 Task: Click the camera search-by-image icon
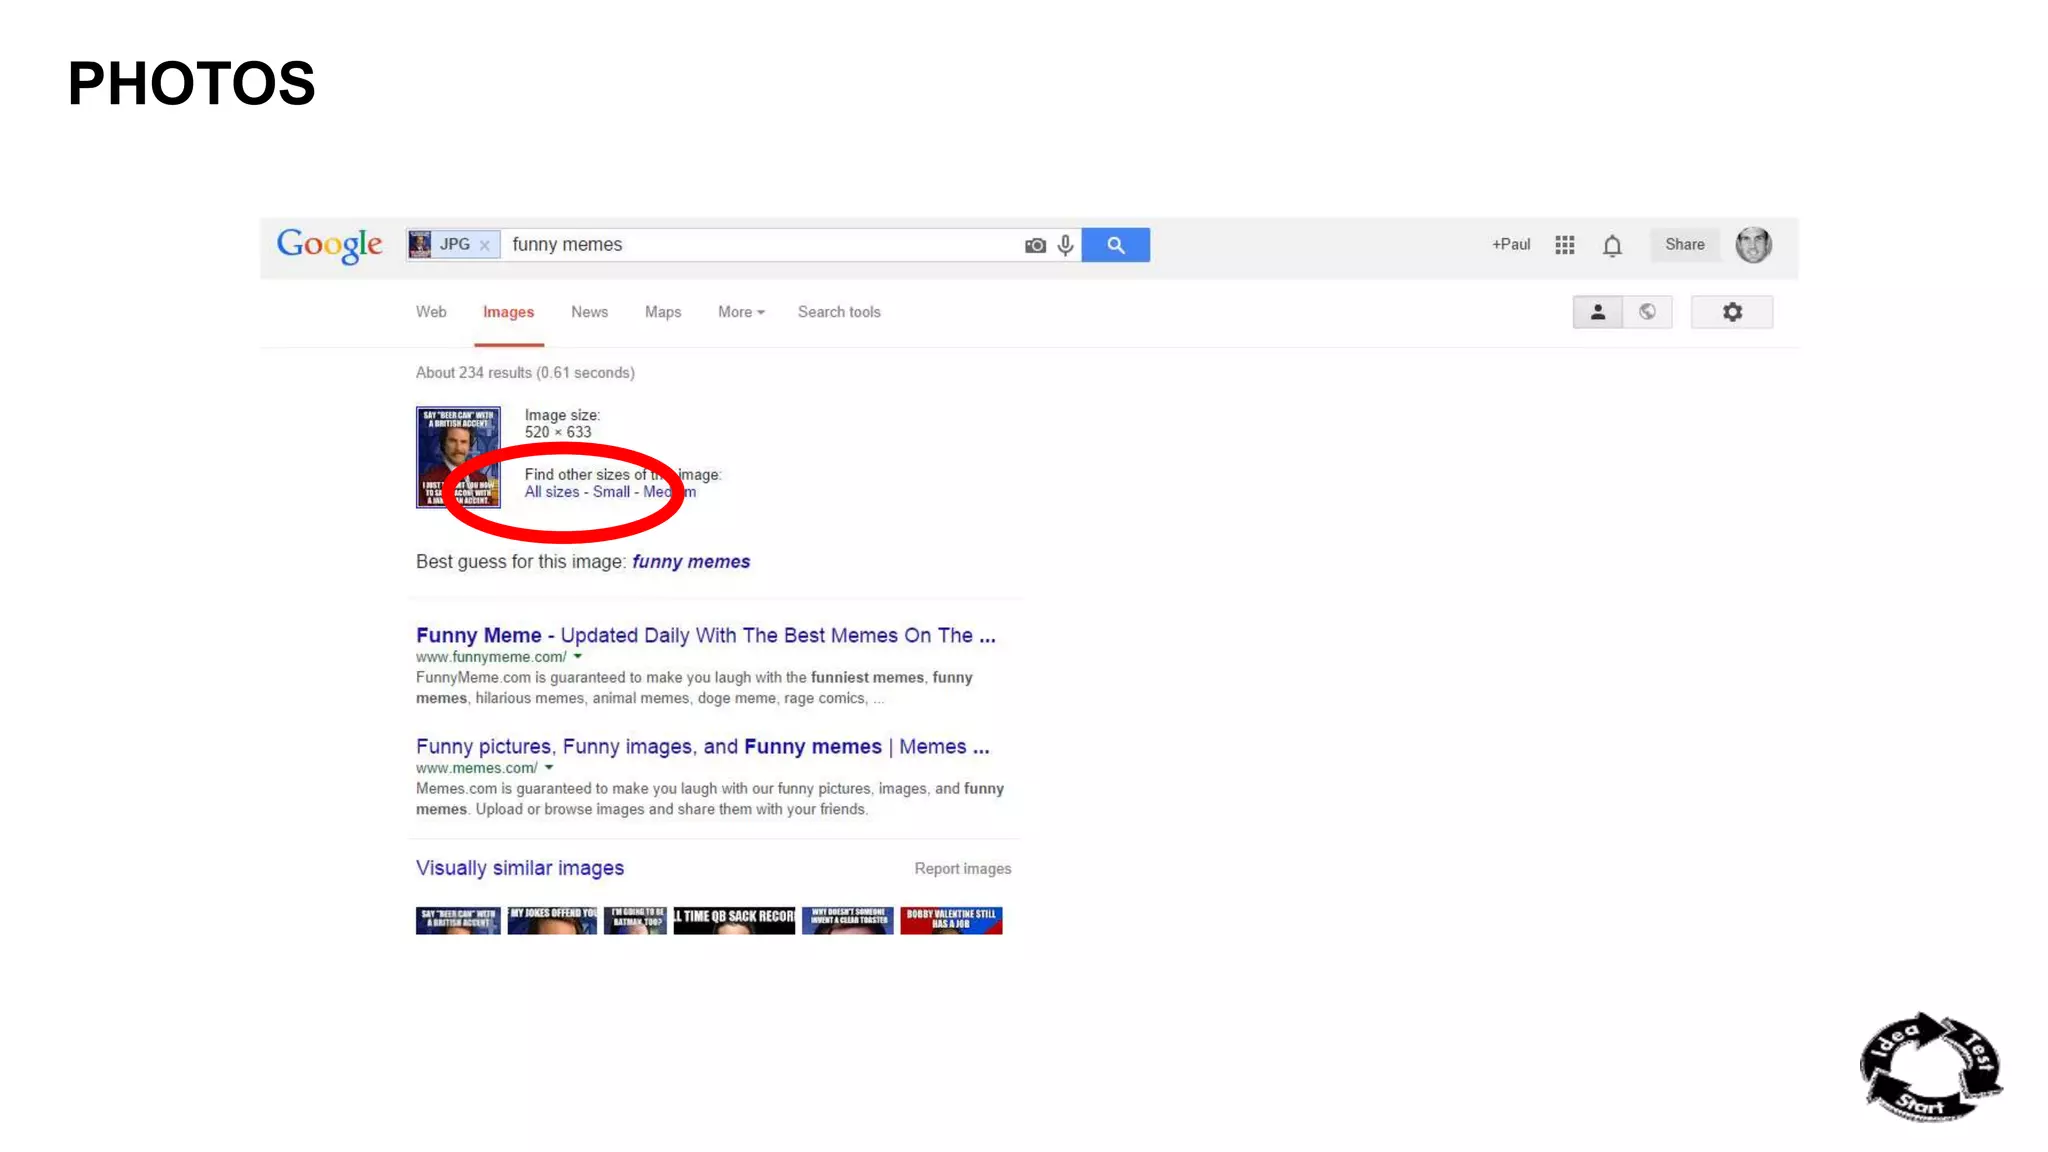(x=1035, y=245)
